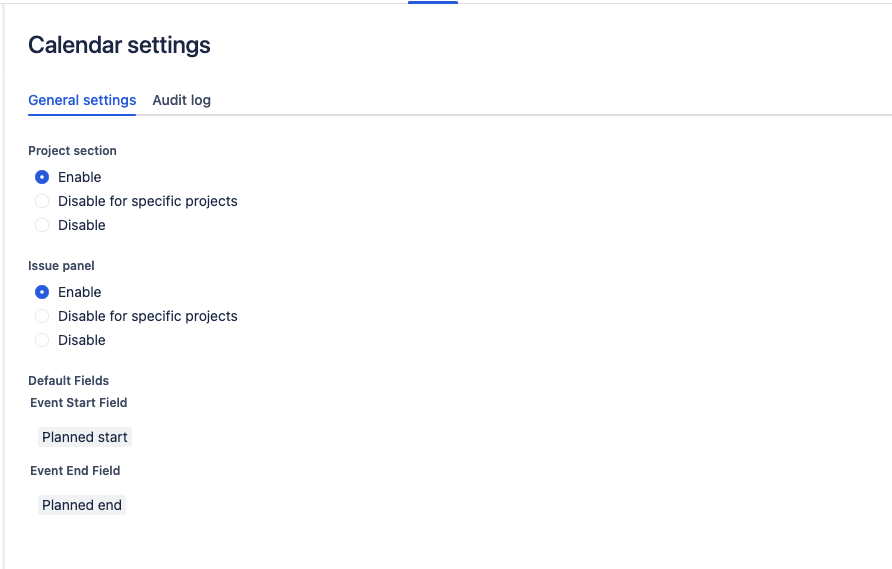Switch to the Audit log tab
The height and width of the screenshot is (569, 892).
tap(181, 100)
